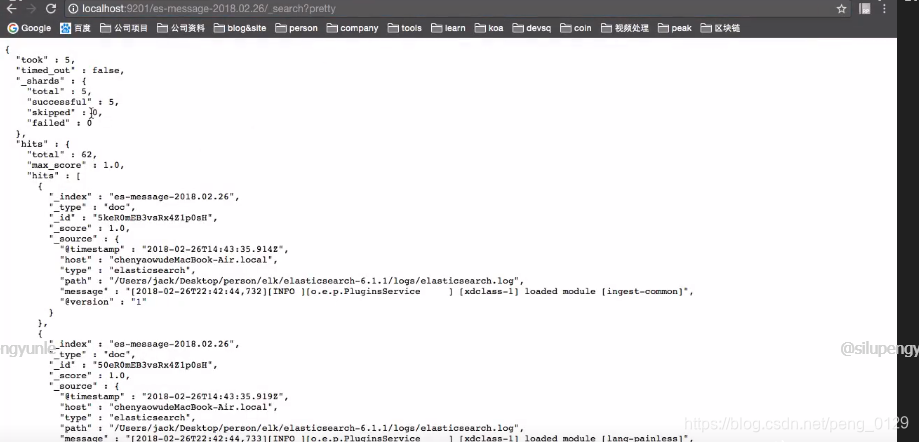Click the "timed_out" : false line
This screenshot has width=919, height=442.
pyautogui.click(x=70, y=70)
